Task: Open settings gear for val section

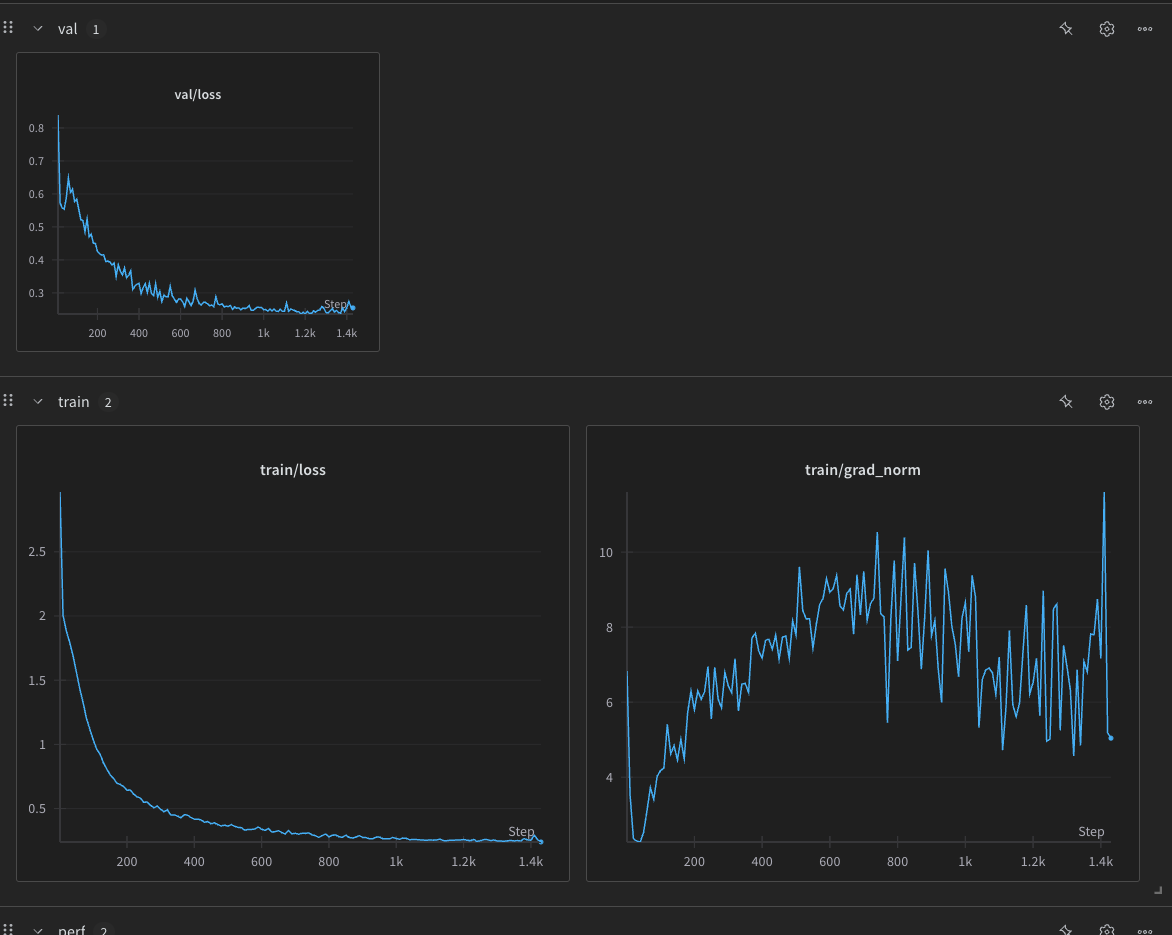Action: point(1106,29)
